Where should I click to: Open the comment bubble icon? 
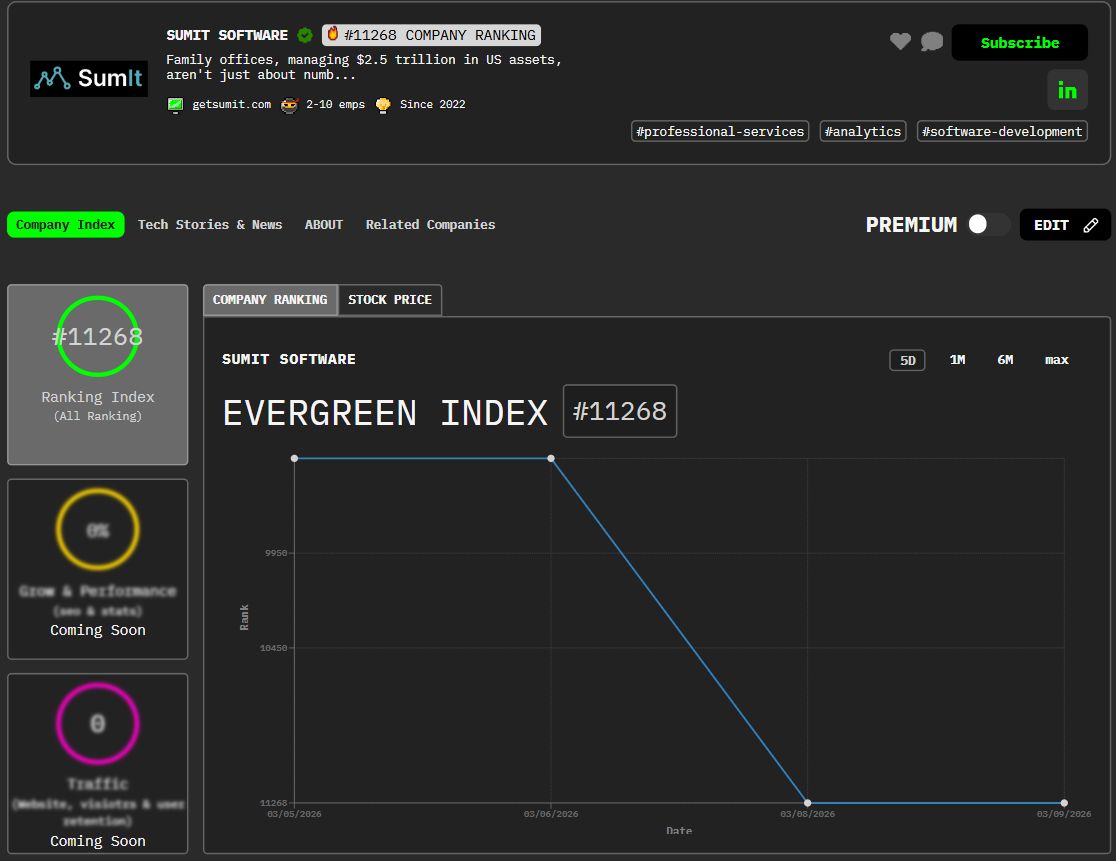[932, 41]
